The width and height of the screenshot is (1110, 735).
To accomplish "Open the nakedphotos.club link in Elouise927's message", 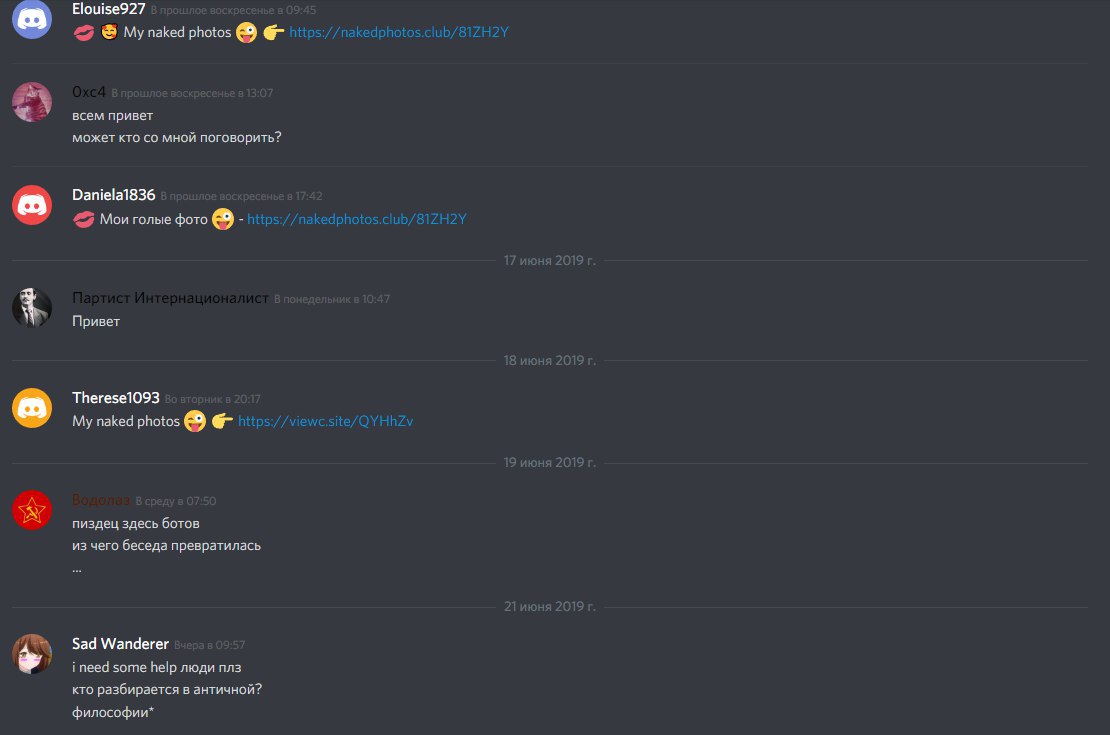I will [x=399, y=32].
